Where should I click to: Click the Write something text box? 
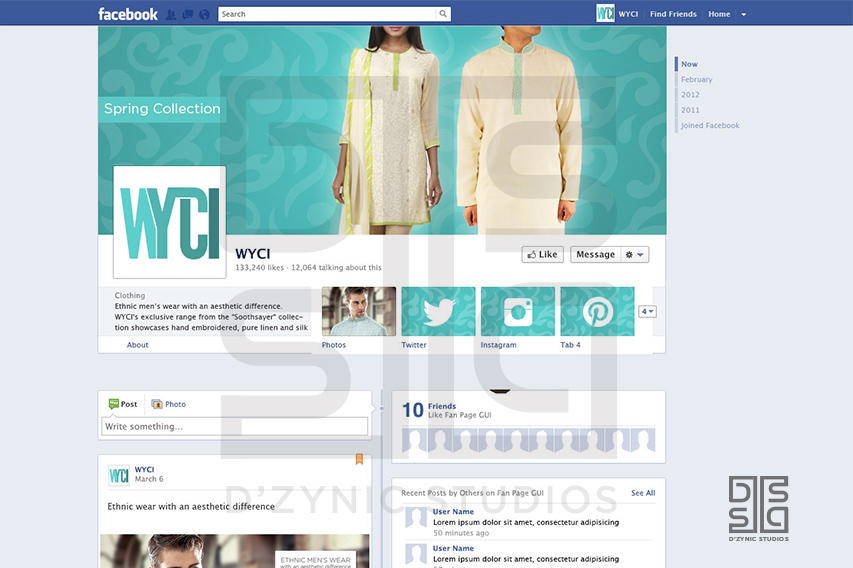[234, 427]
